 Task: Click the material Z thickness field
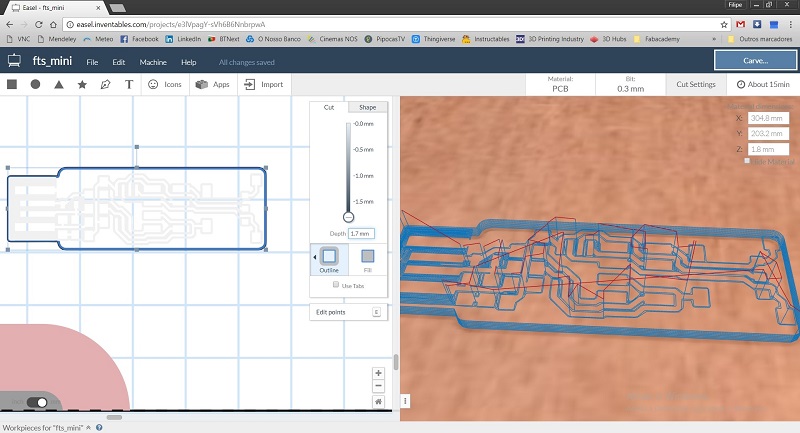point(768,149)
